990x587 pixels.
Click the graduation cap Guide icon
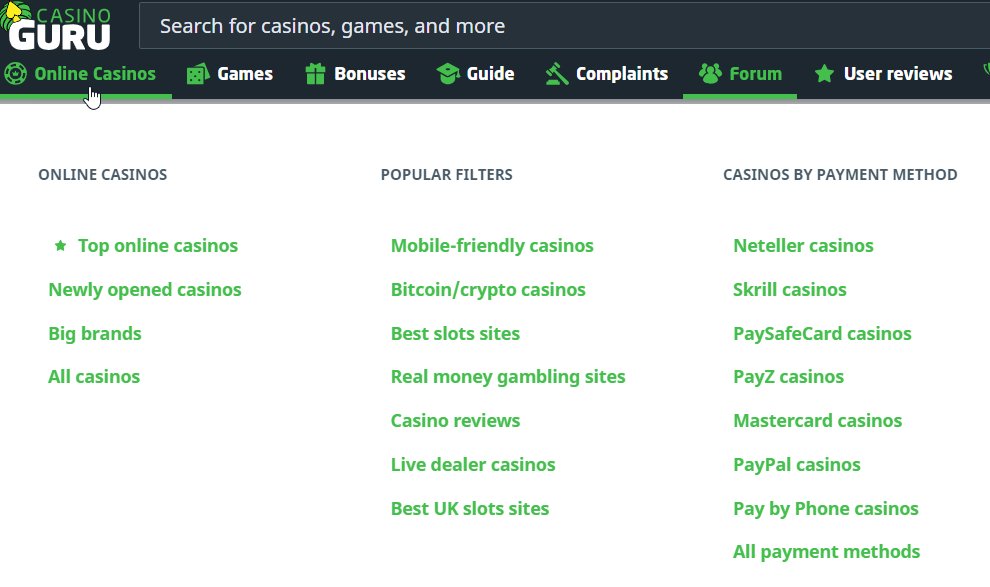[448, 74]
